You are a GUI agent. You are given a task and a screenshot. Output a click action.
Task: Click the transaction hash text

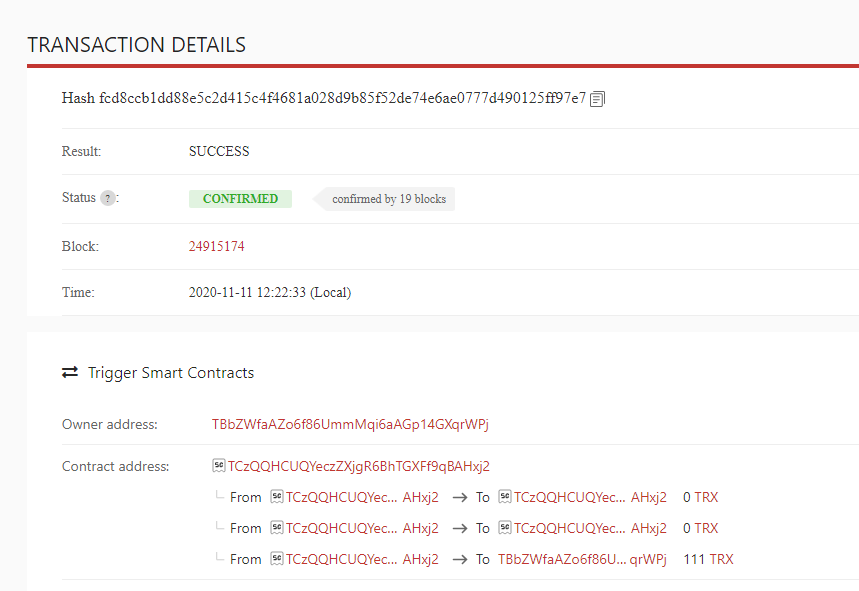click(x=342, y=99)
